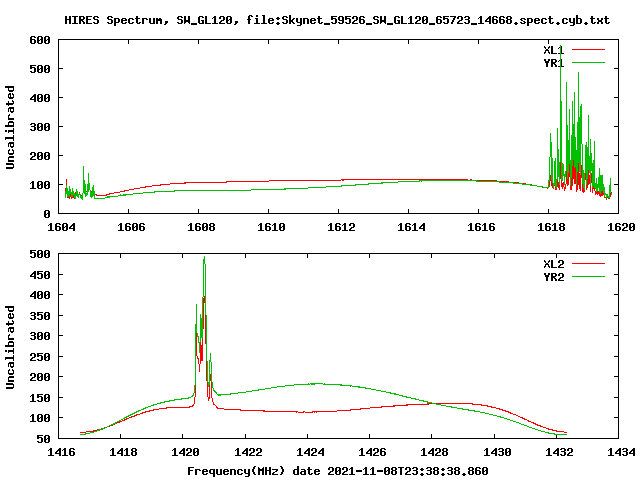Screen dimensions: 640x480
Task: Click the 1618 tick label on top plot
Action: pyautogui.click(x=551, y=227)
